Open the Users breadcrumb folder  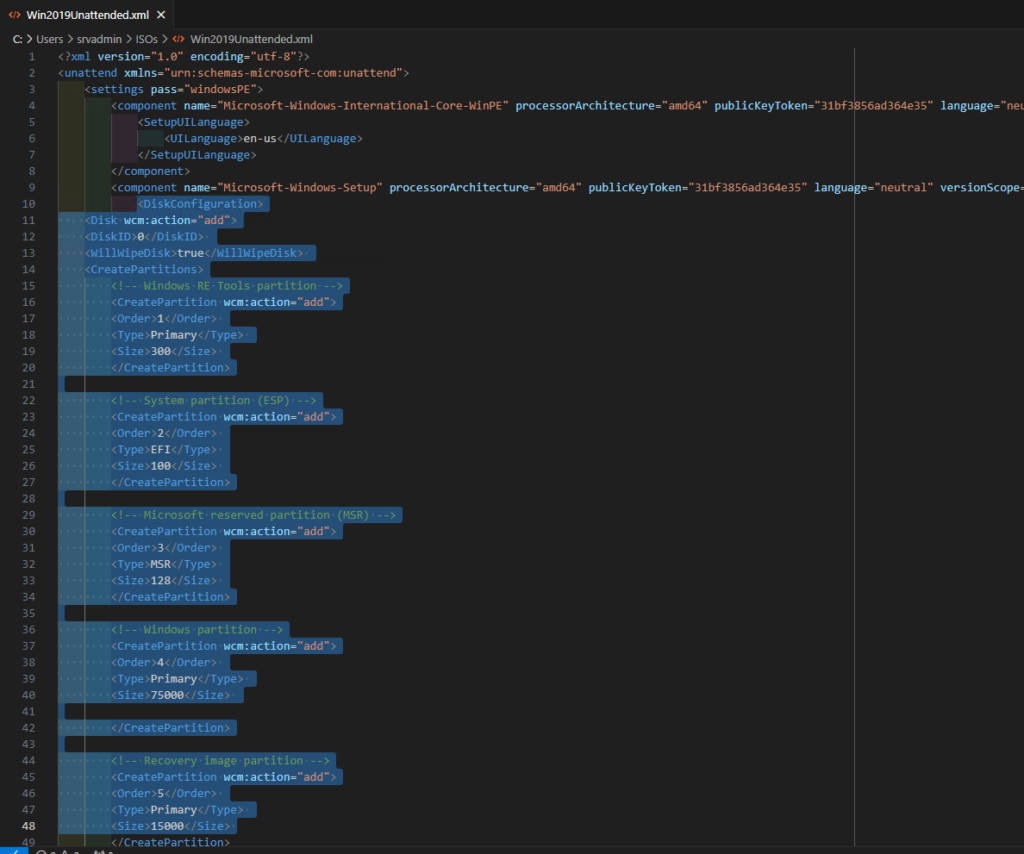[x=50, y=39]
